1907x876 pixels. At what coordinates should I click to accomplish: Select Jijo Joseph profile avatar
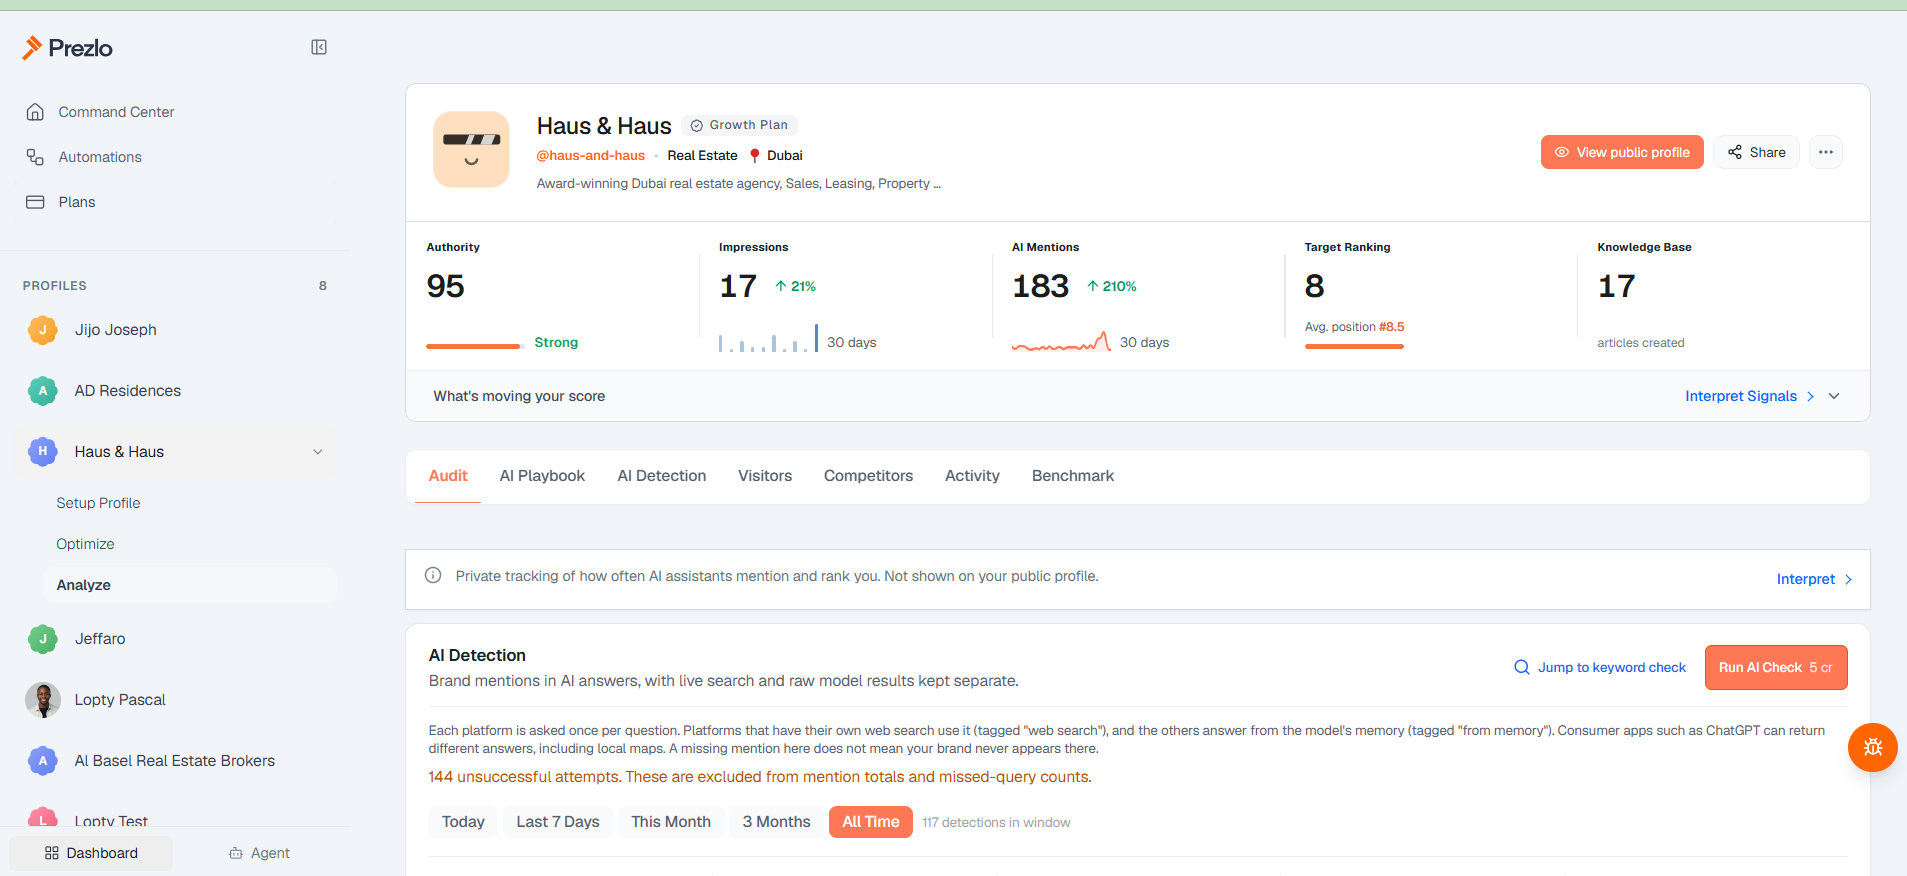[x=43, y=330]
